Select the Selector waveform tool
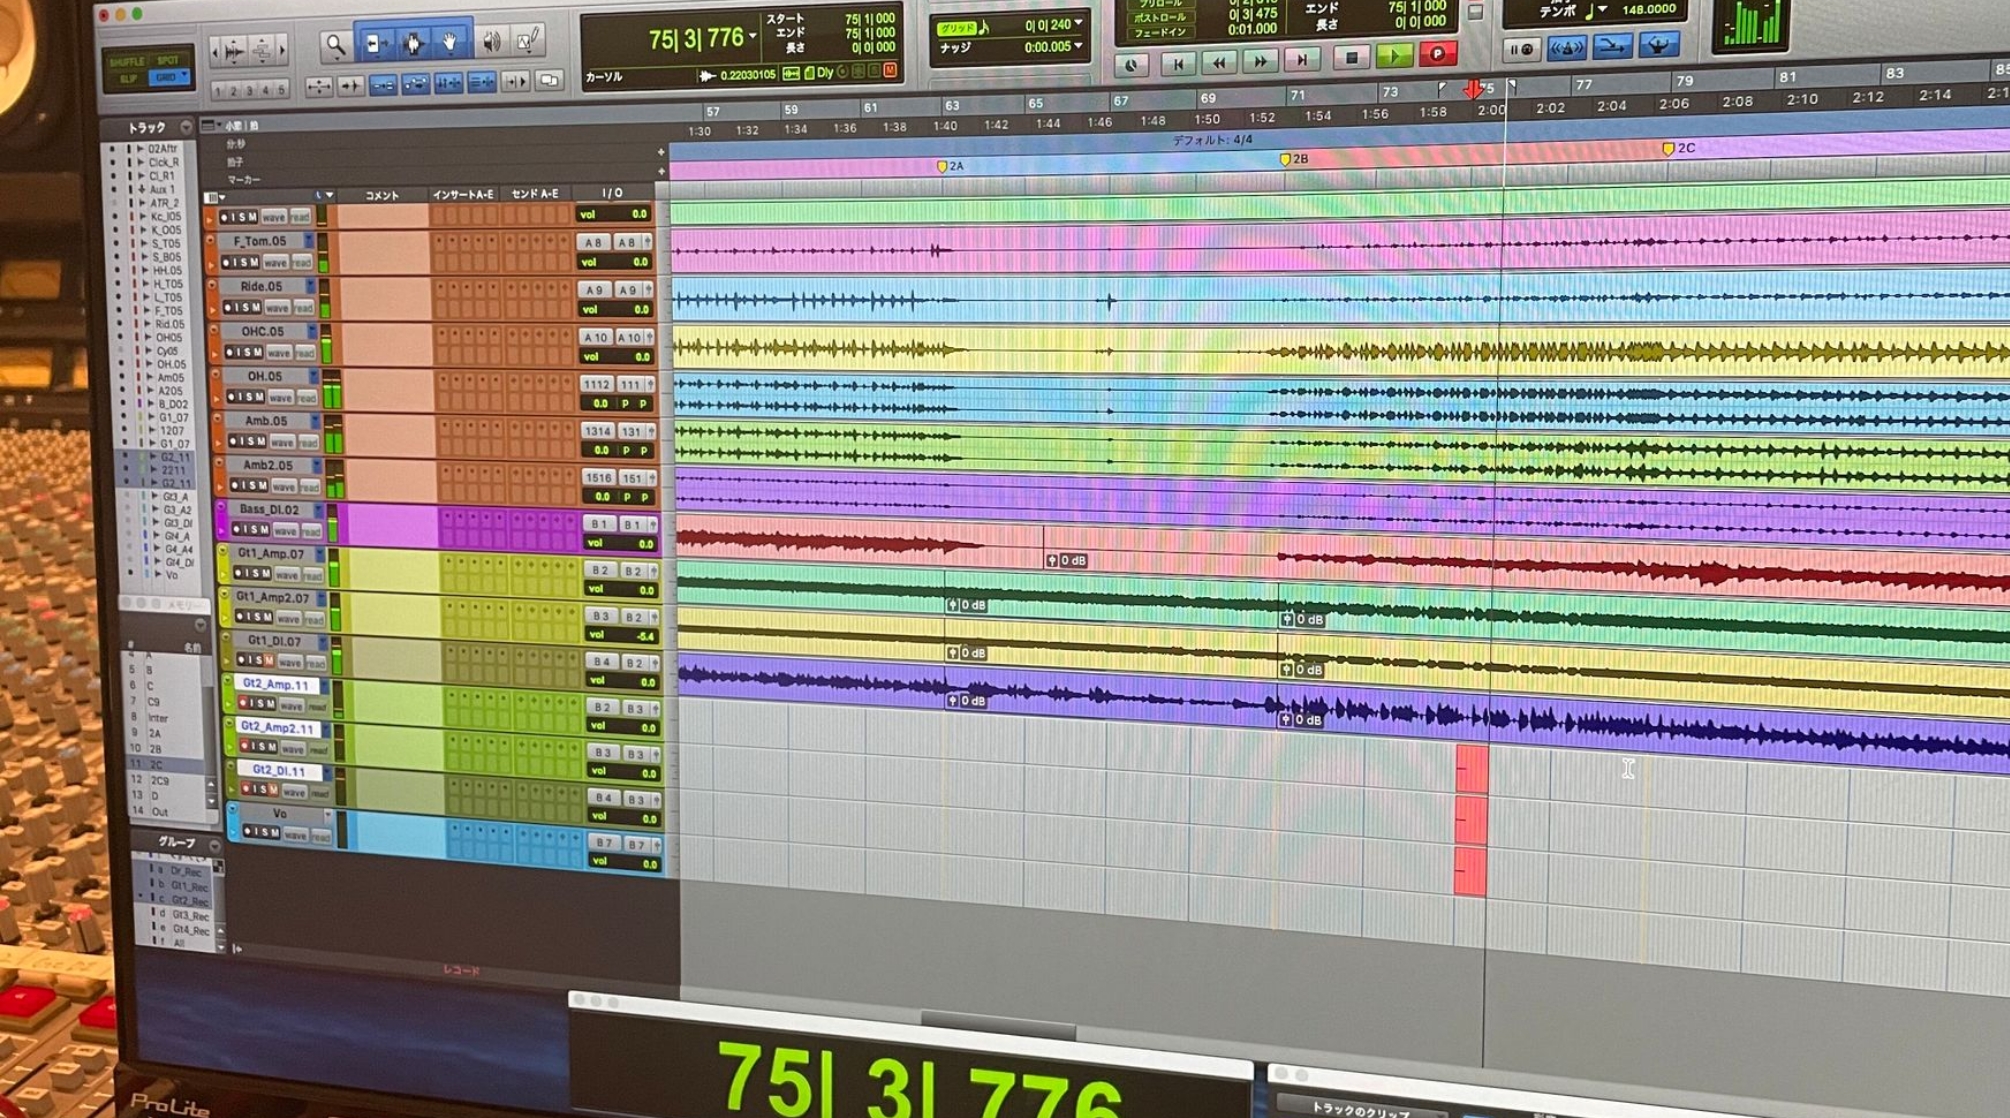 [x=412, y=43]
